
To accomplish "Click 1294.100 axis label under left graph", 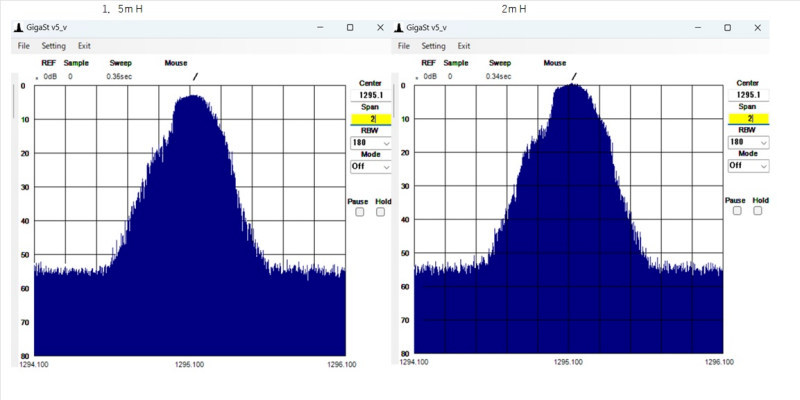I will coord(34,364).
